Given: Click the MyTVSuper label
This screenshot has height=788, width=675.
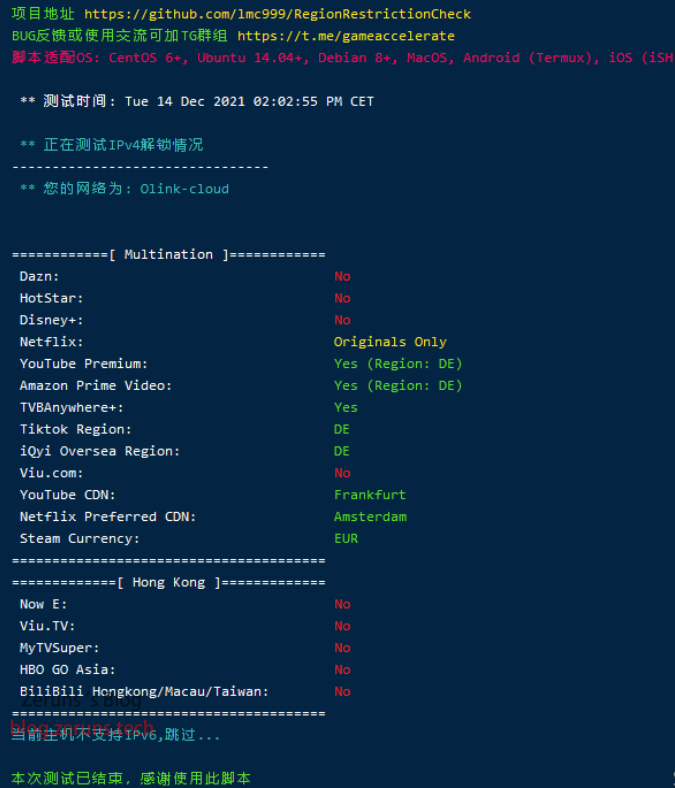Looking at the screenshot, I should pos(59,648).
